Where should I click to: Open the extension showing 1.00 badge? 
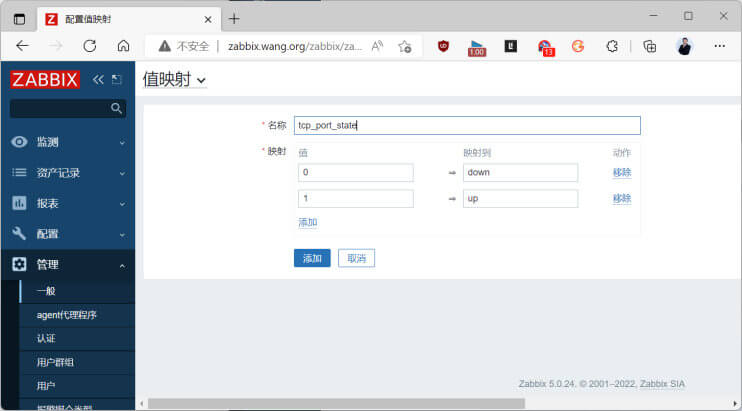tap(477, 48)
